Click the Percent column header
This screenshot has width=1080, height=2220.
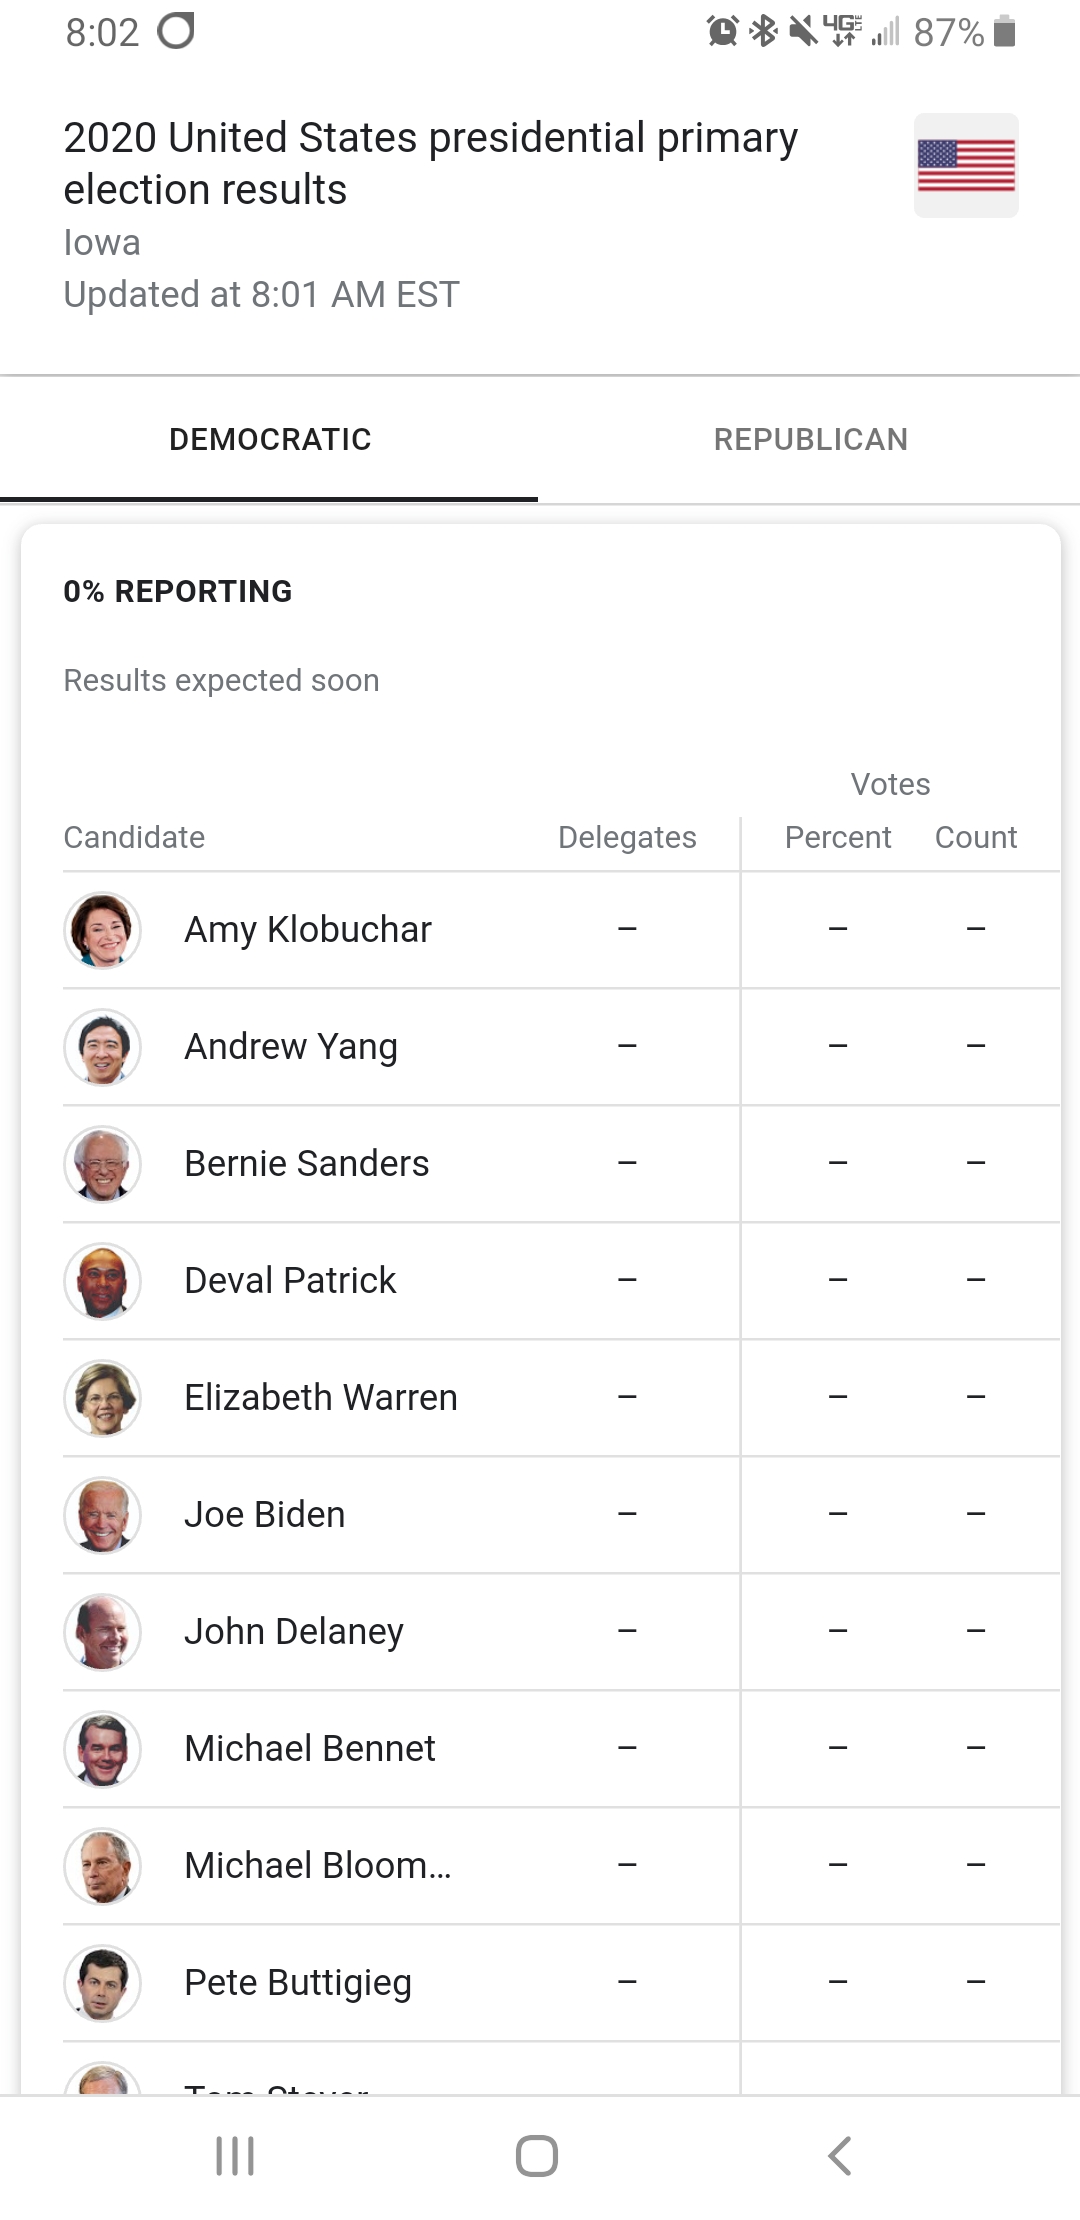837,837
